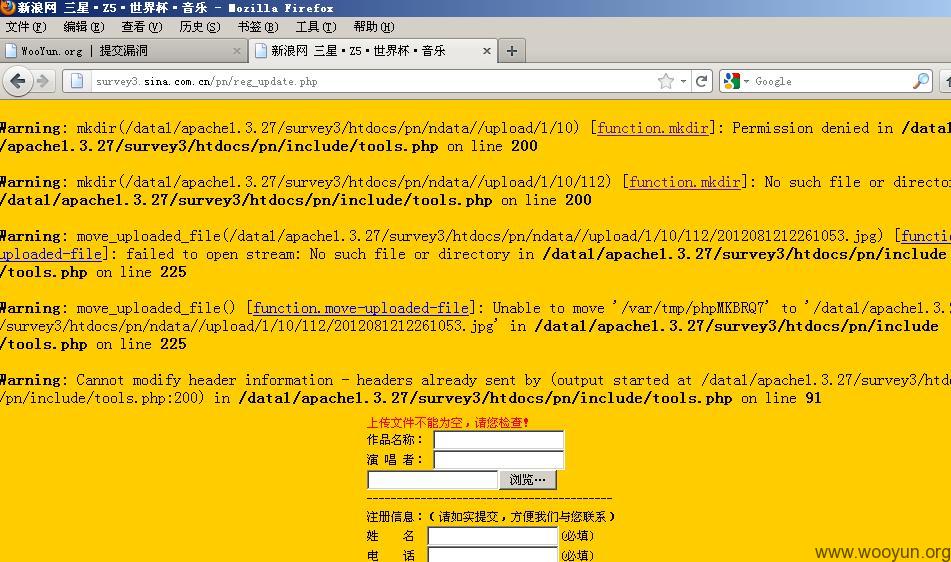The image size is (951, 562).
Task: Go forward with the Forward arrow button
Action: point(42,81)
